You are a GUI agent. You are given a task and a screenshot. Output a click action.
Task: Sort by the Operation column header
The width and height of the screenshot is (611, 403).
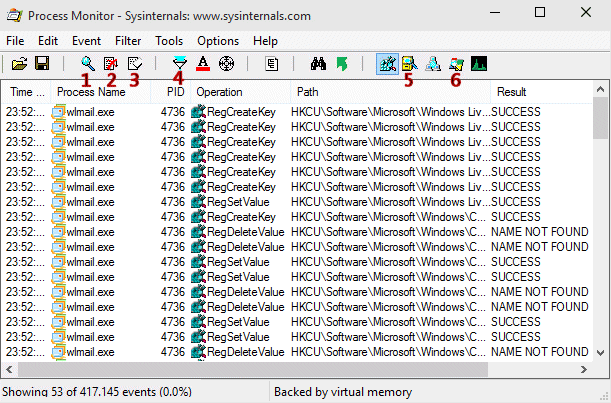[x=240, y=92]
